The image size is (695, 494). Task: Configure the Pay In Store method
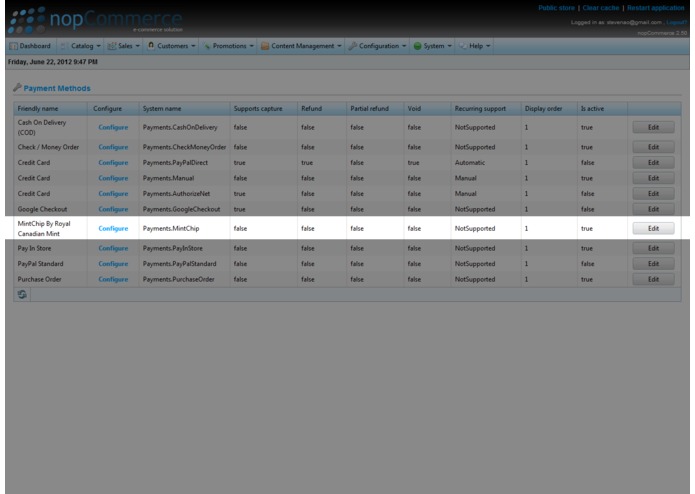[113, 248]
